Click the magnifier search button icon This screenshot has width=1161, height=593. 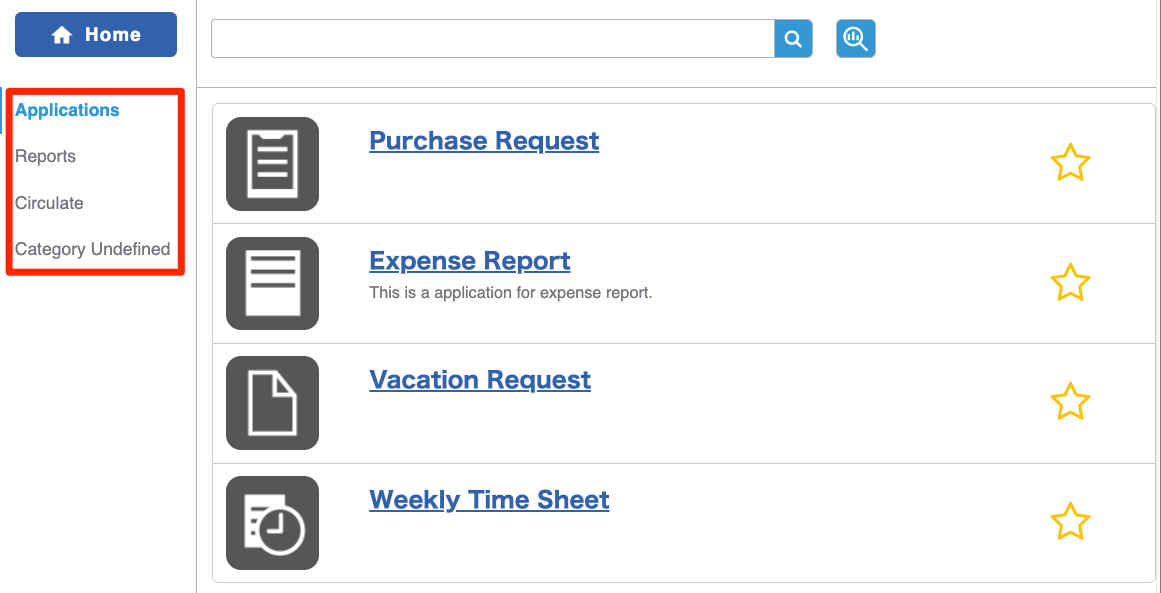[x=793, y=38]
